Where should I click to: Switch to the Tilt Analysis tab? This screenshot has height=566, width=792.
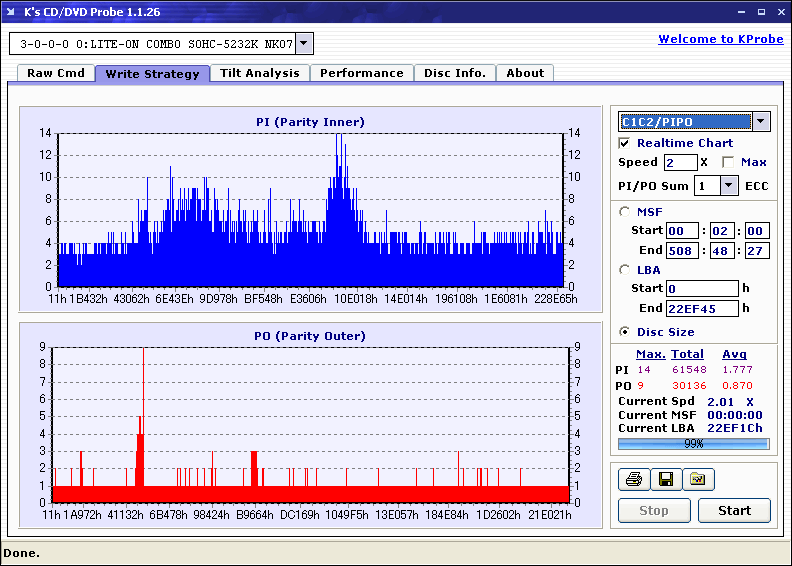click(260, 73)
